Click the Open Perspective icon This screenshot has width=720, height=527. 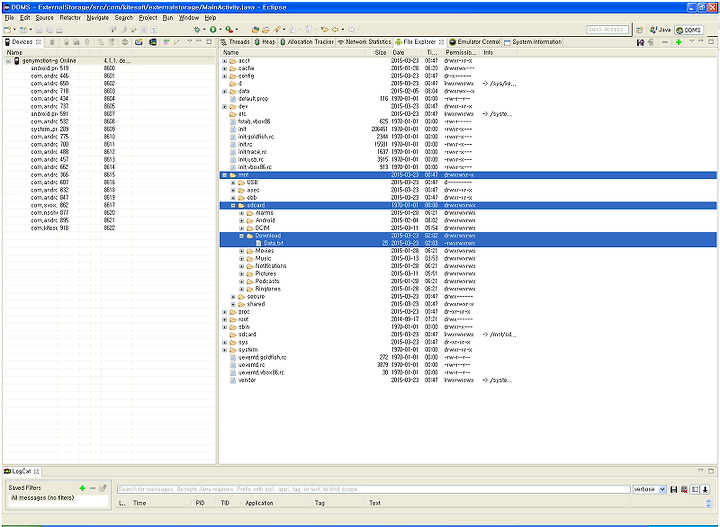coord(640,30)
